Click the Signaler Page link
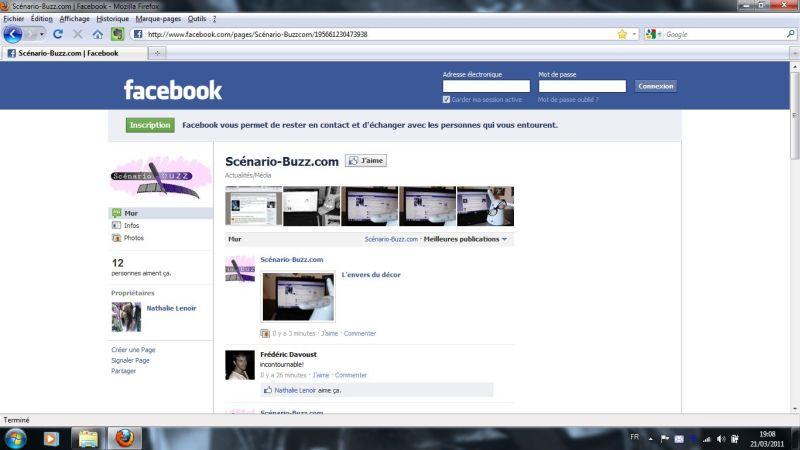800x450 pixels. point(130,360)
